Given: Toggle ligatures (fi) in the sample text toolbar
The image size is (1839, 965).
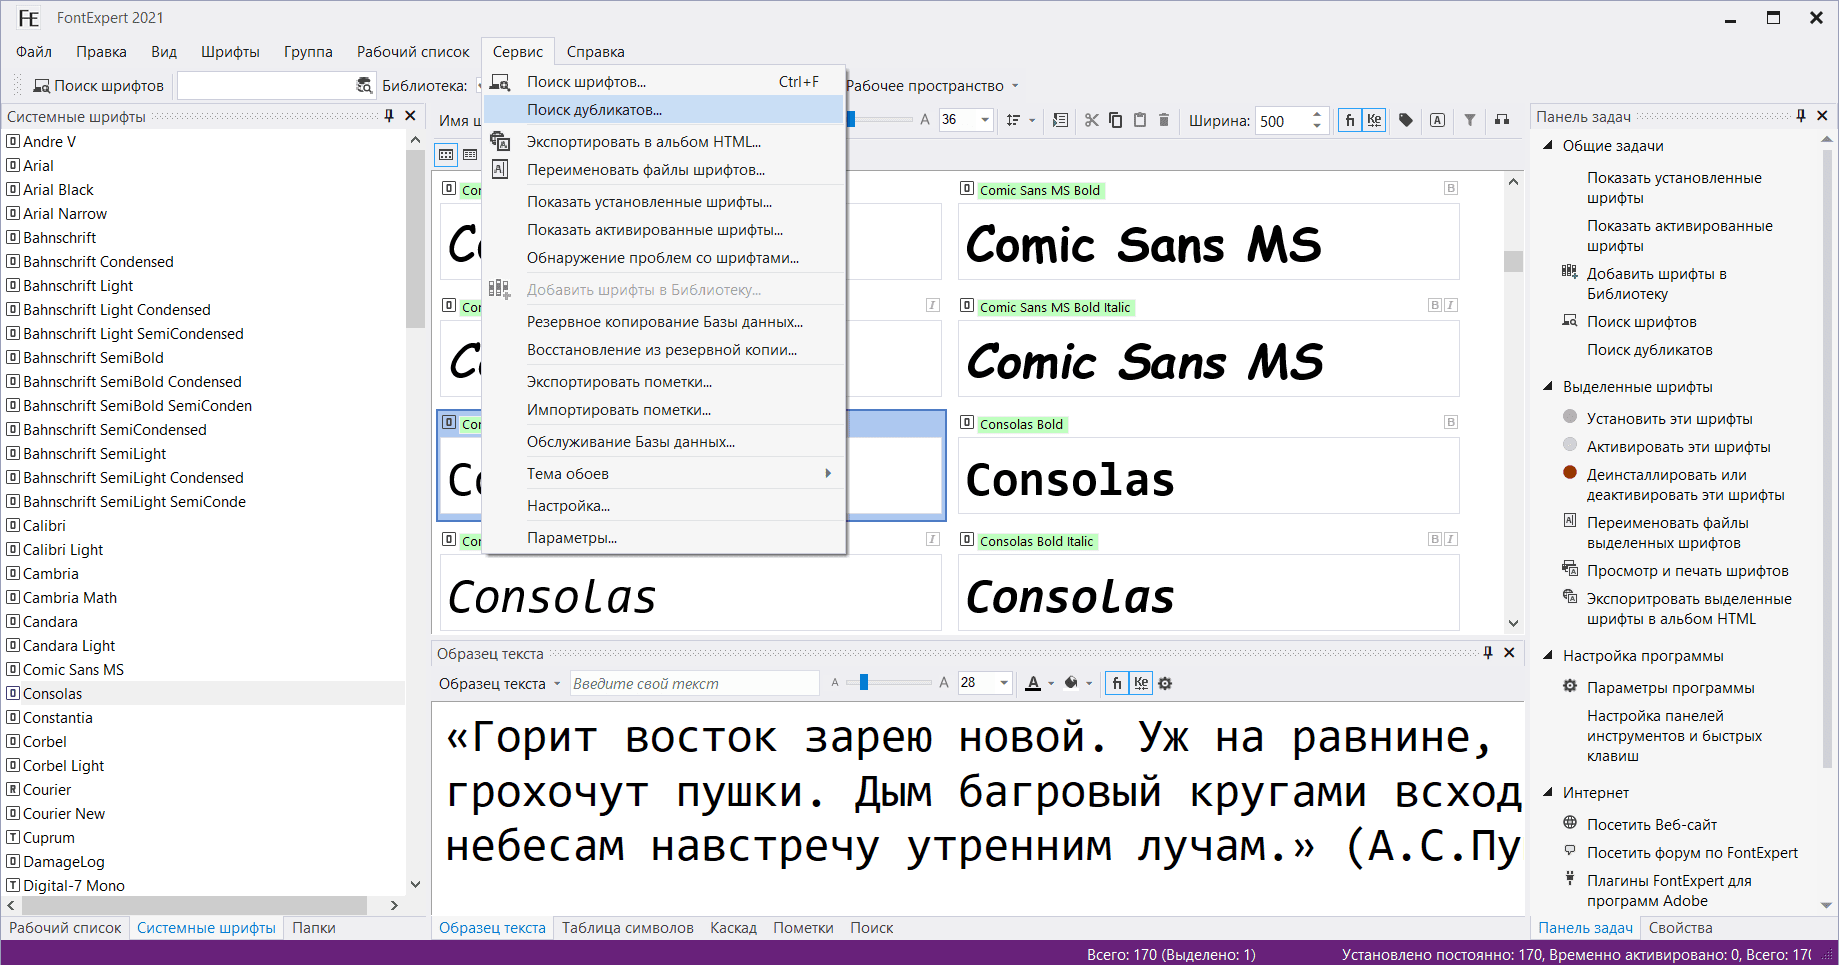Looking at the screenshot, I should [x=1117, y=683].
